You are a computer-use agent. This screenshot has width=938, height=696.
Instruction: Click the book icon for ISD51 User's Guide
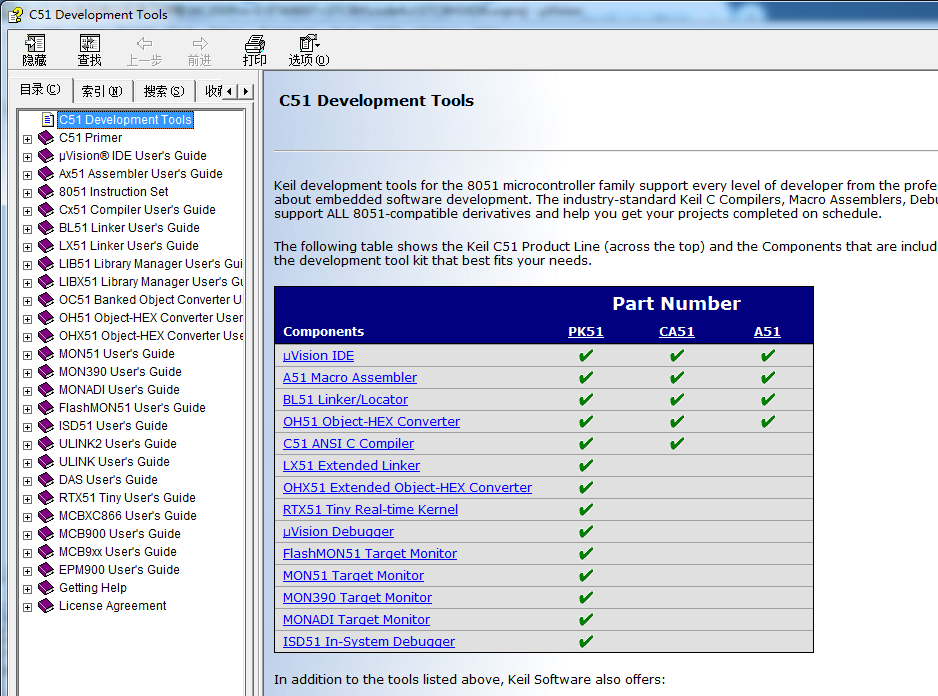[46, 425]
